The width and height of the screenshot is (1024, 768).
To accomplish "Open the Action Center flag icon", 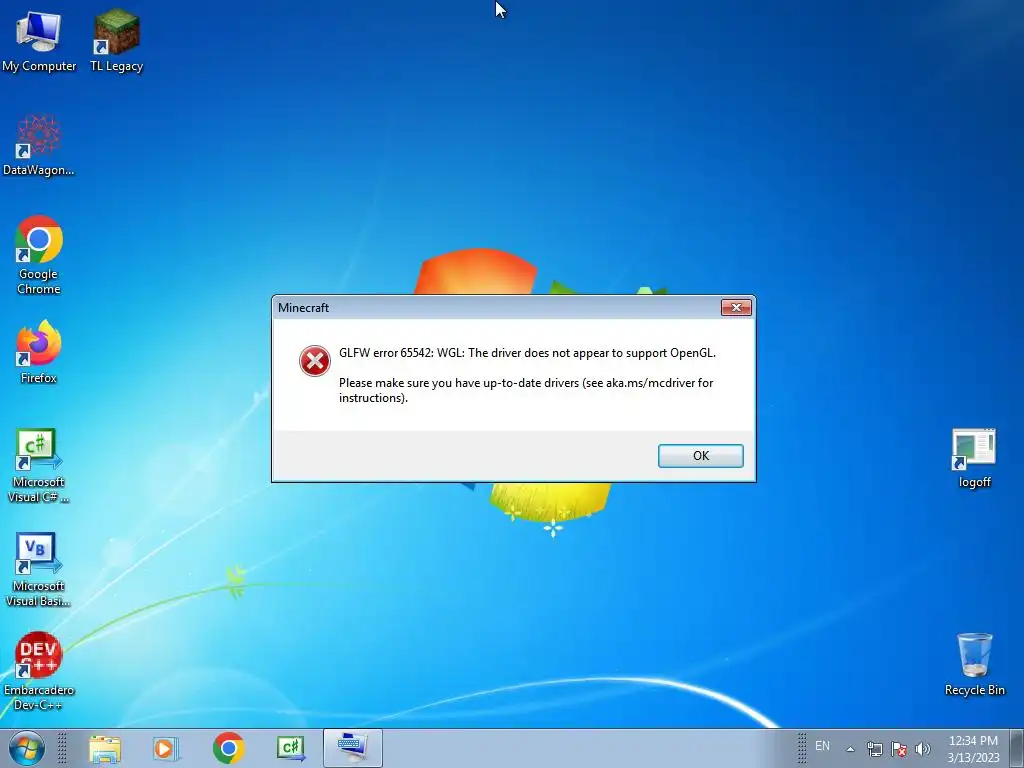I will coord(899,749).
